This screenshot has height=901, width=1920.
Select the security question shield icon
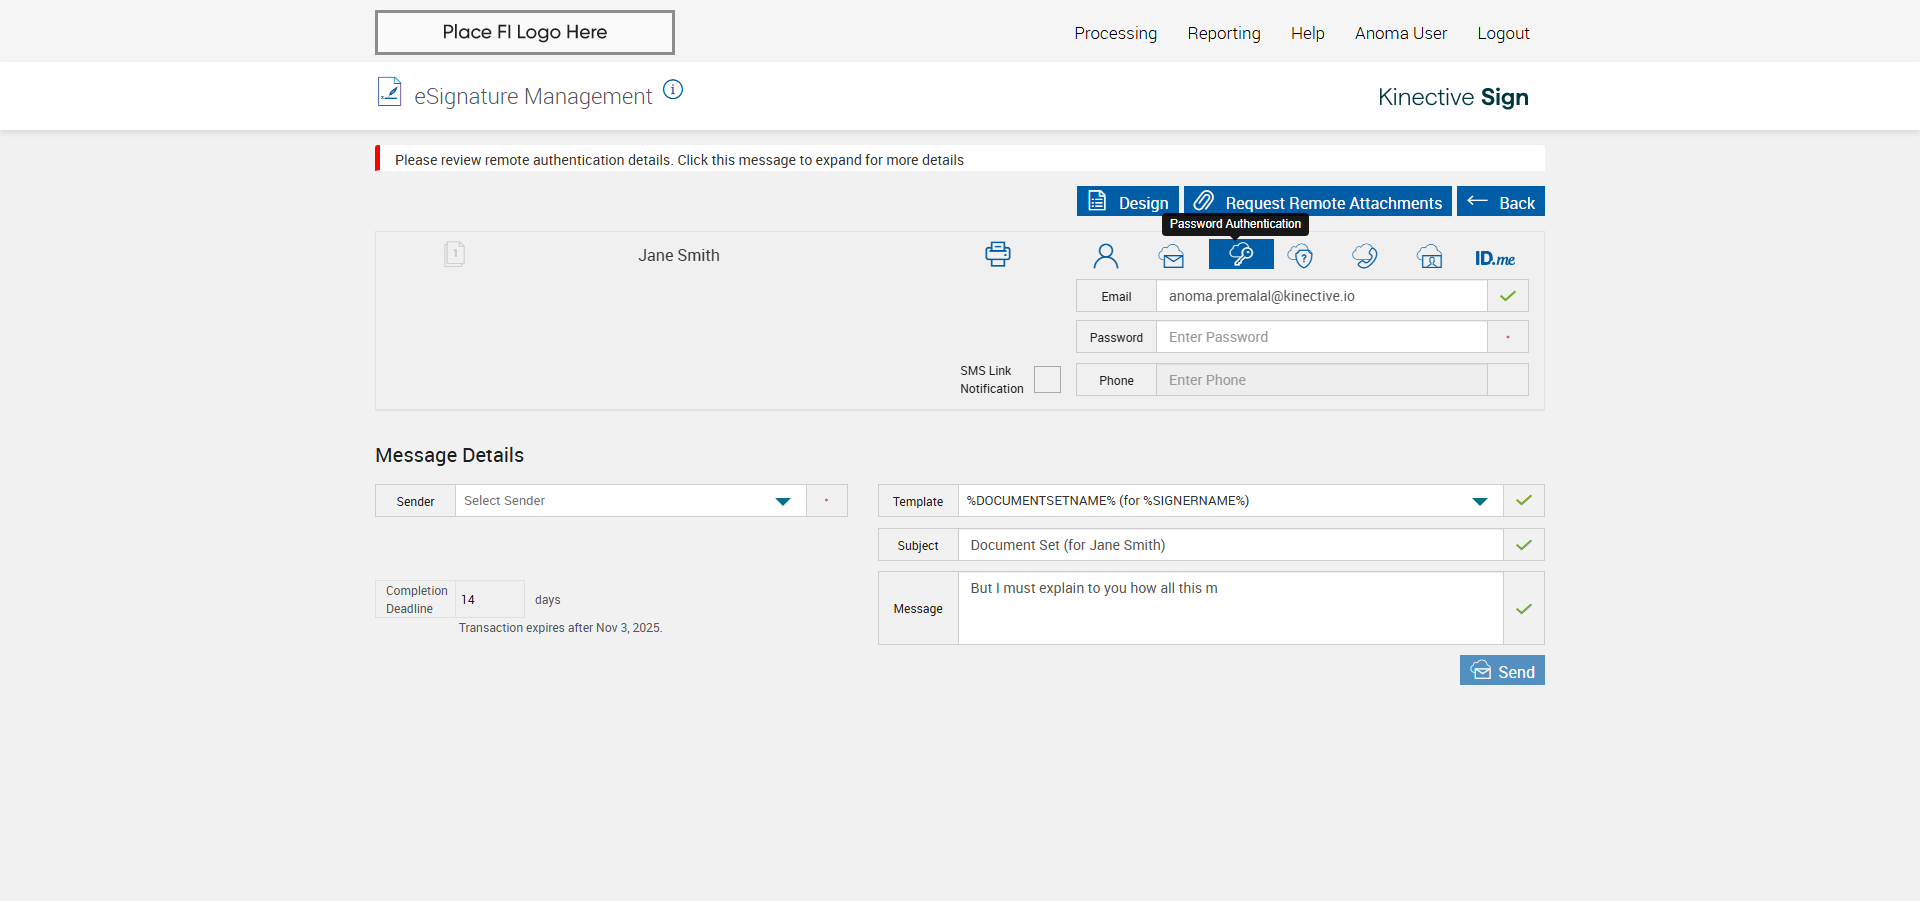(x=1300, y=256)
